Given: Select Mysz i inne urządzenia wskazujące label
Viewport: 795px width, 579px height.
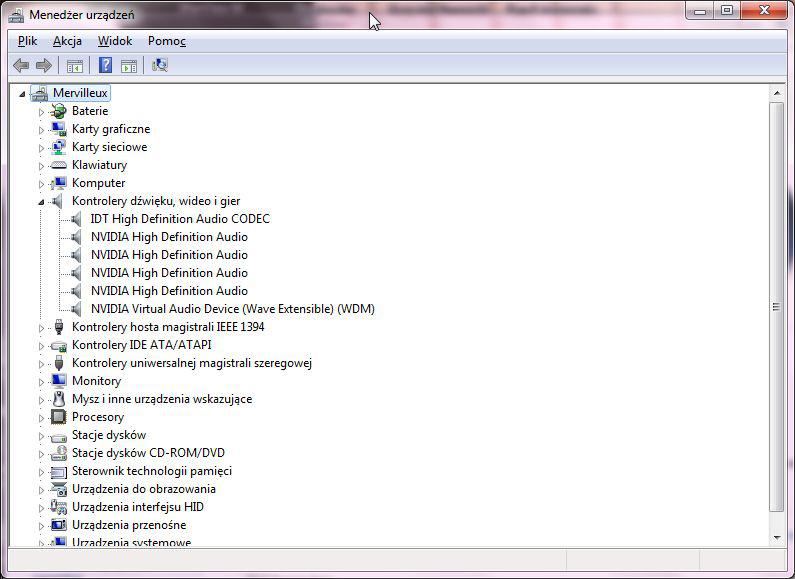Looking at the screenshot, I should point(162,399).
